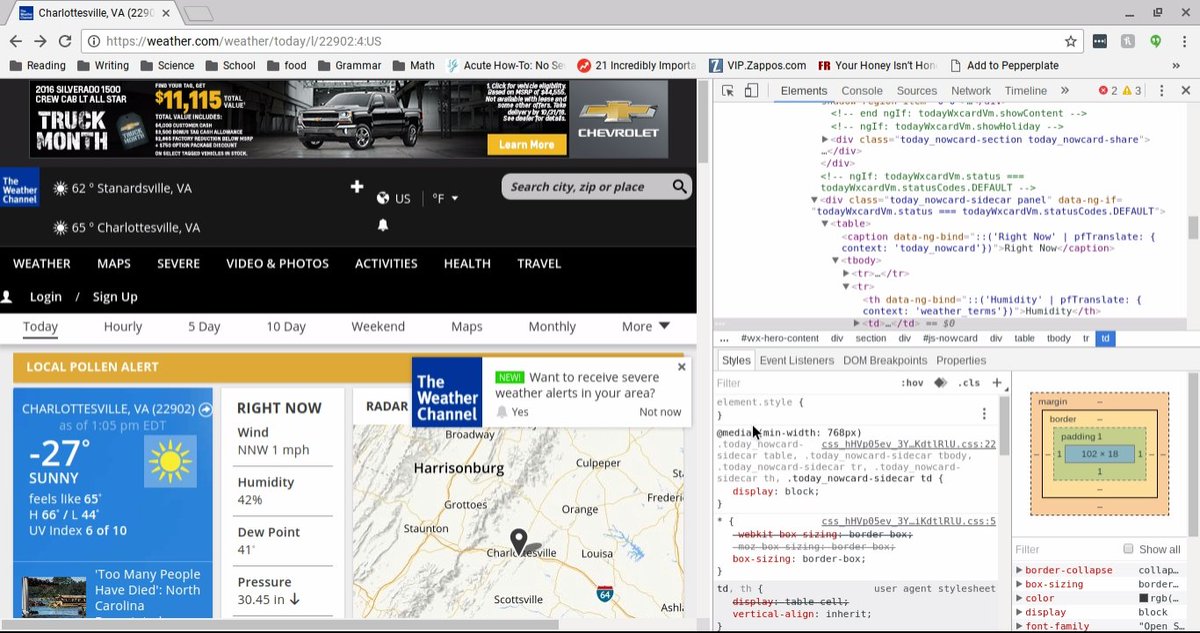
Task: Click the browser Back arrow
Action: [x=15, y=41]
